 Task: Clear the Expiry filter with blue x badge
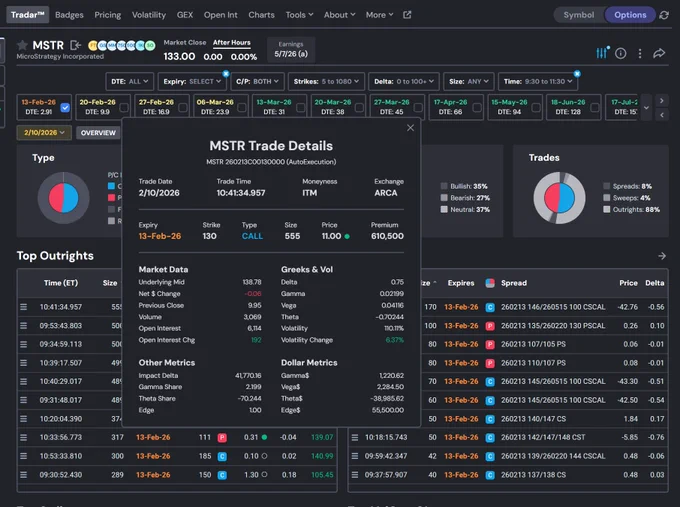[226, 74]
